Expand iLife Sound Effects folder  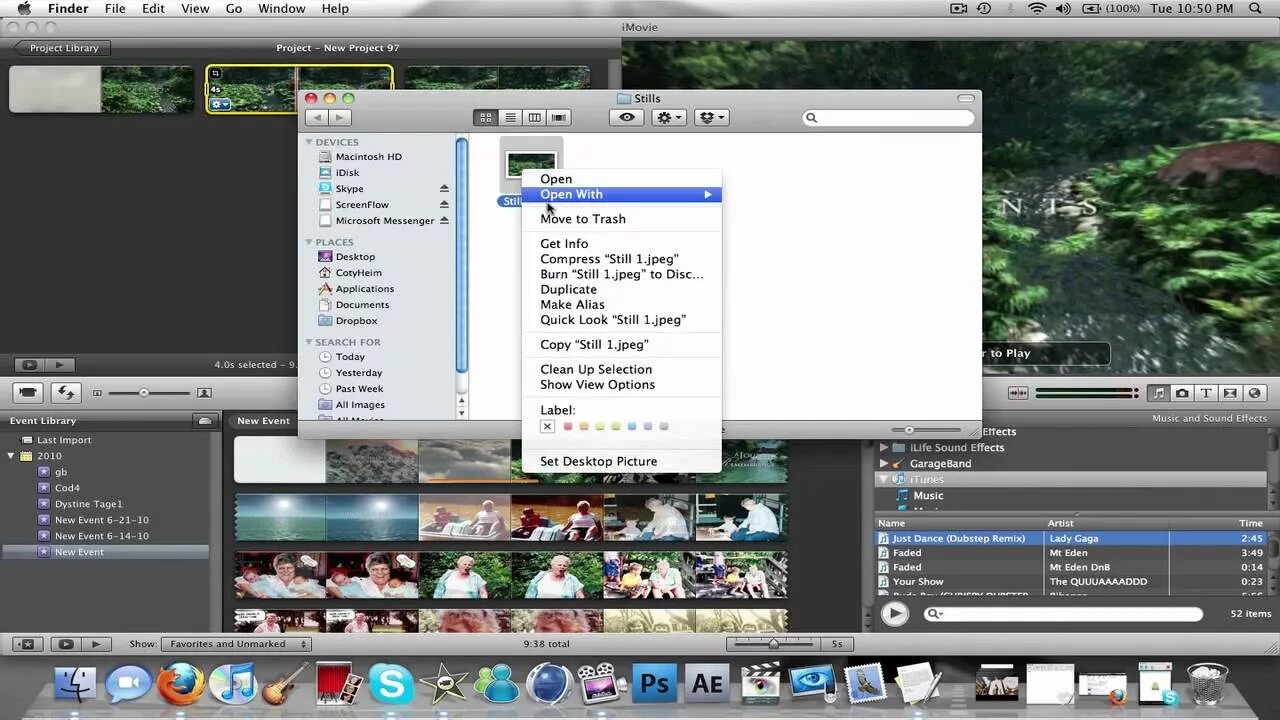click(x=884, y=448)
